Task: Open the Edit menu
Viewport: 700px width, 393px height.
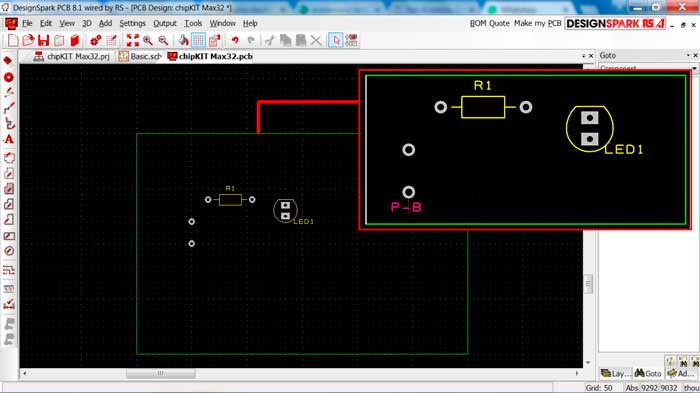Action: (x=46, y=23)
